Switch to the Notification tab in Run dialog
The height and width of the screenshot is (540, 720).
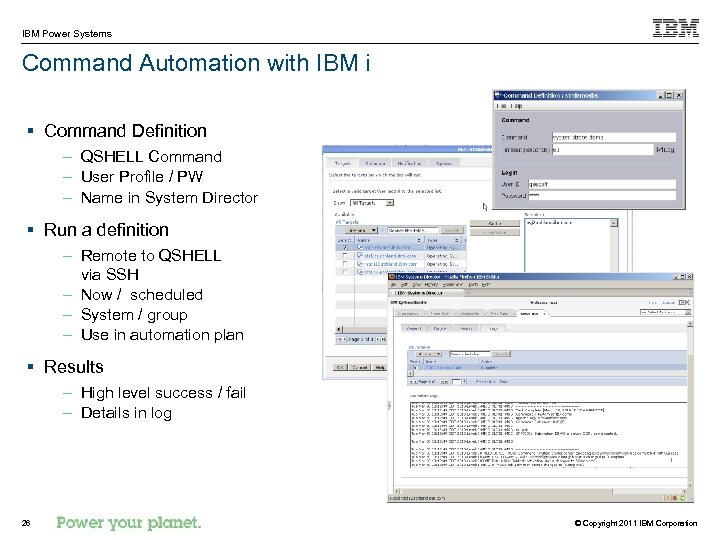coord(409,163)
